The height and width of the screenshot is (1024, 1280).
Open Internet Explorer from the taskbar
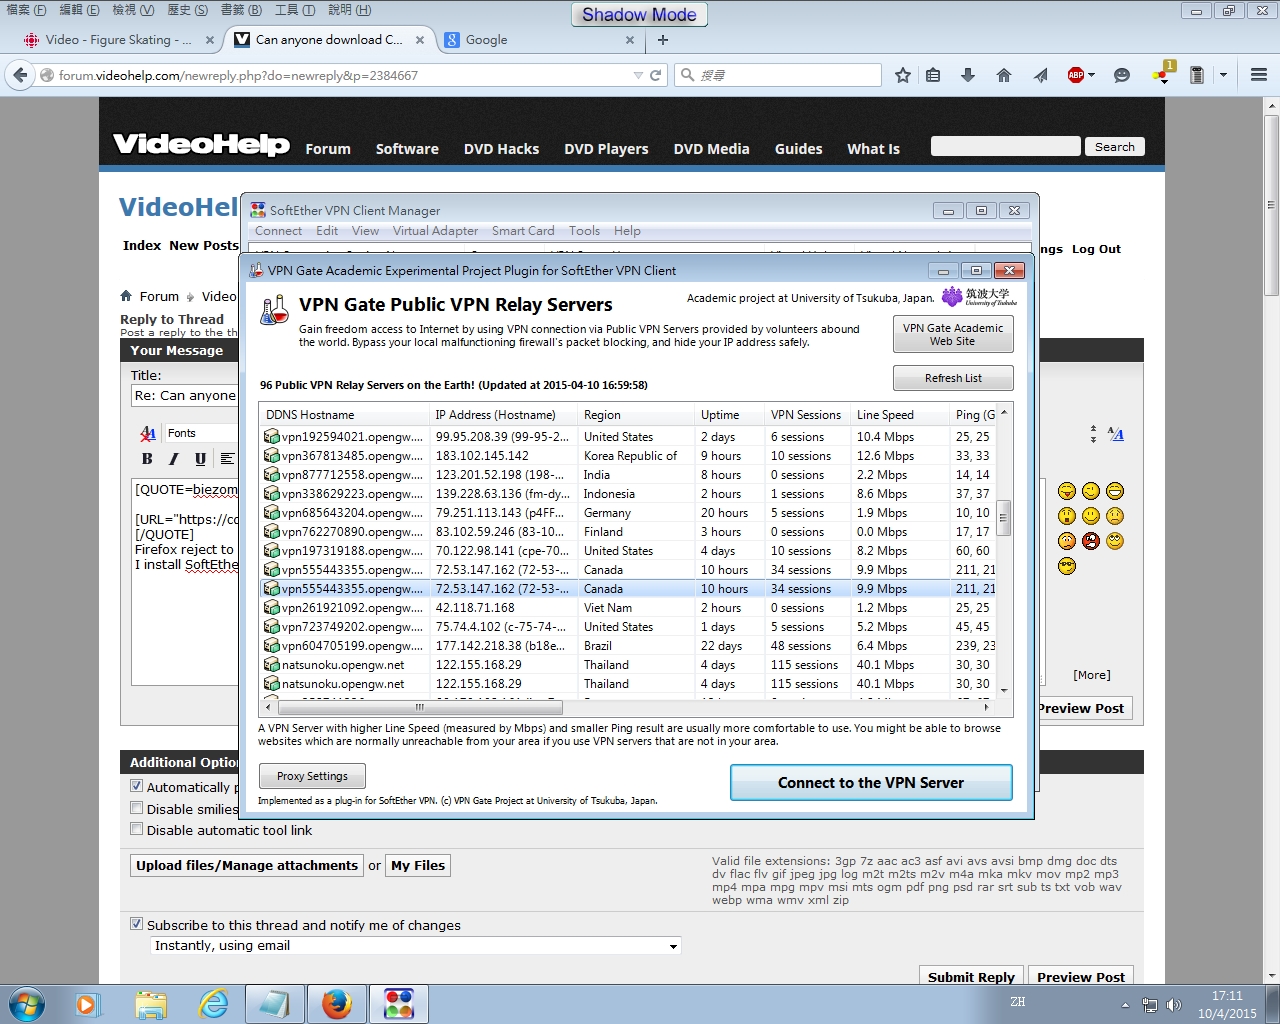click(x=213, y=1003)
